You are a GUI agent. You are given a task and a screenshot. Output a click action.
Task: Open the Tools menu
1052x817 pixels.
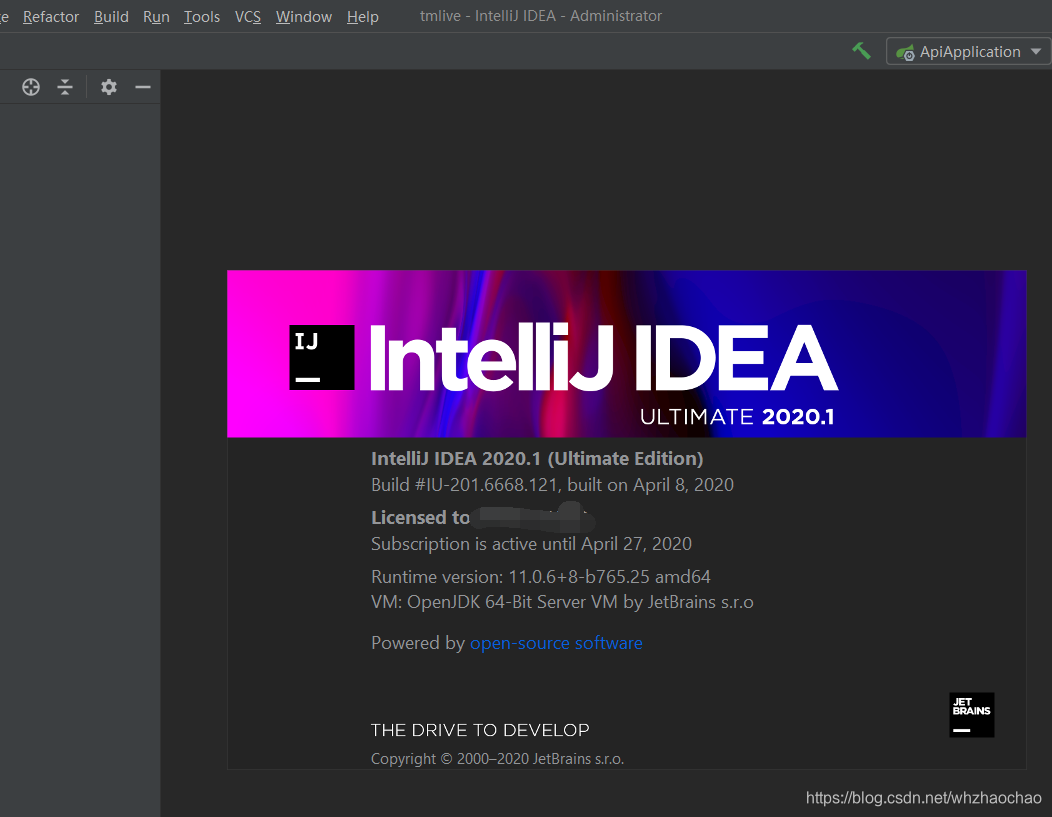pyautogui.click(x=201, y=16)
